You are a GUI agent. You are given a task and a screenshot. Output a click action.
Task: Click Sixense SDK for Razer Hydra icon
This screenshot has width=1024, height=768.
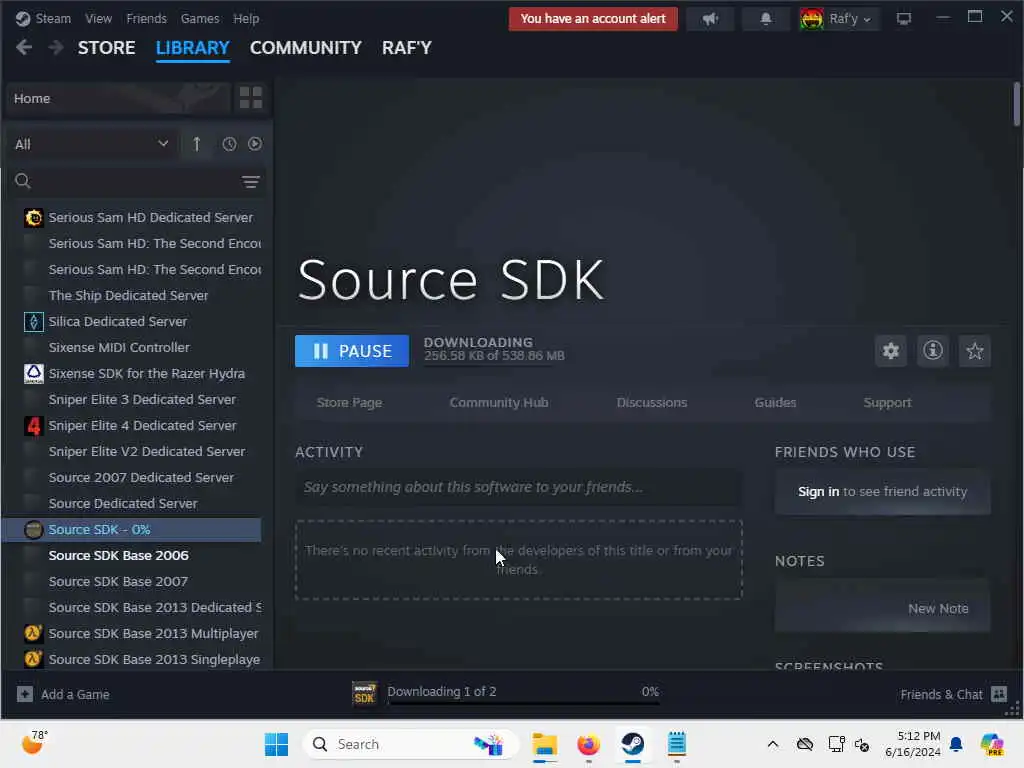33,374
